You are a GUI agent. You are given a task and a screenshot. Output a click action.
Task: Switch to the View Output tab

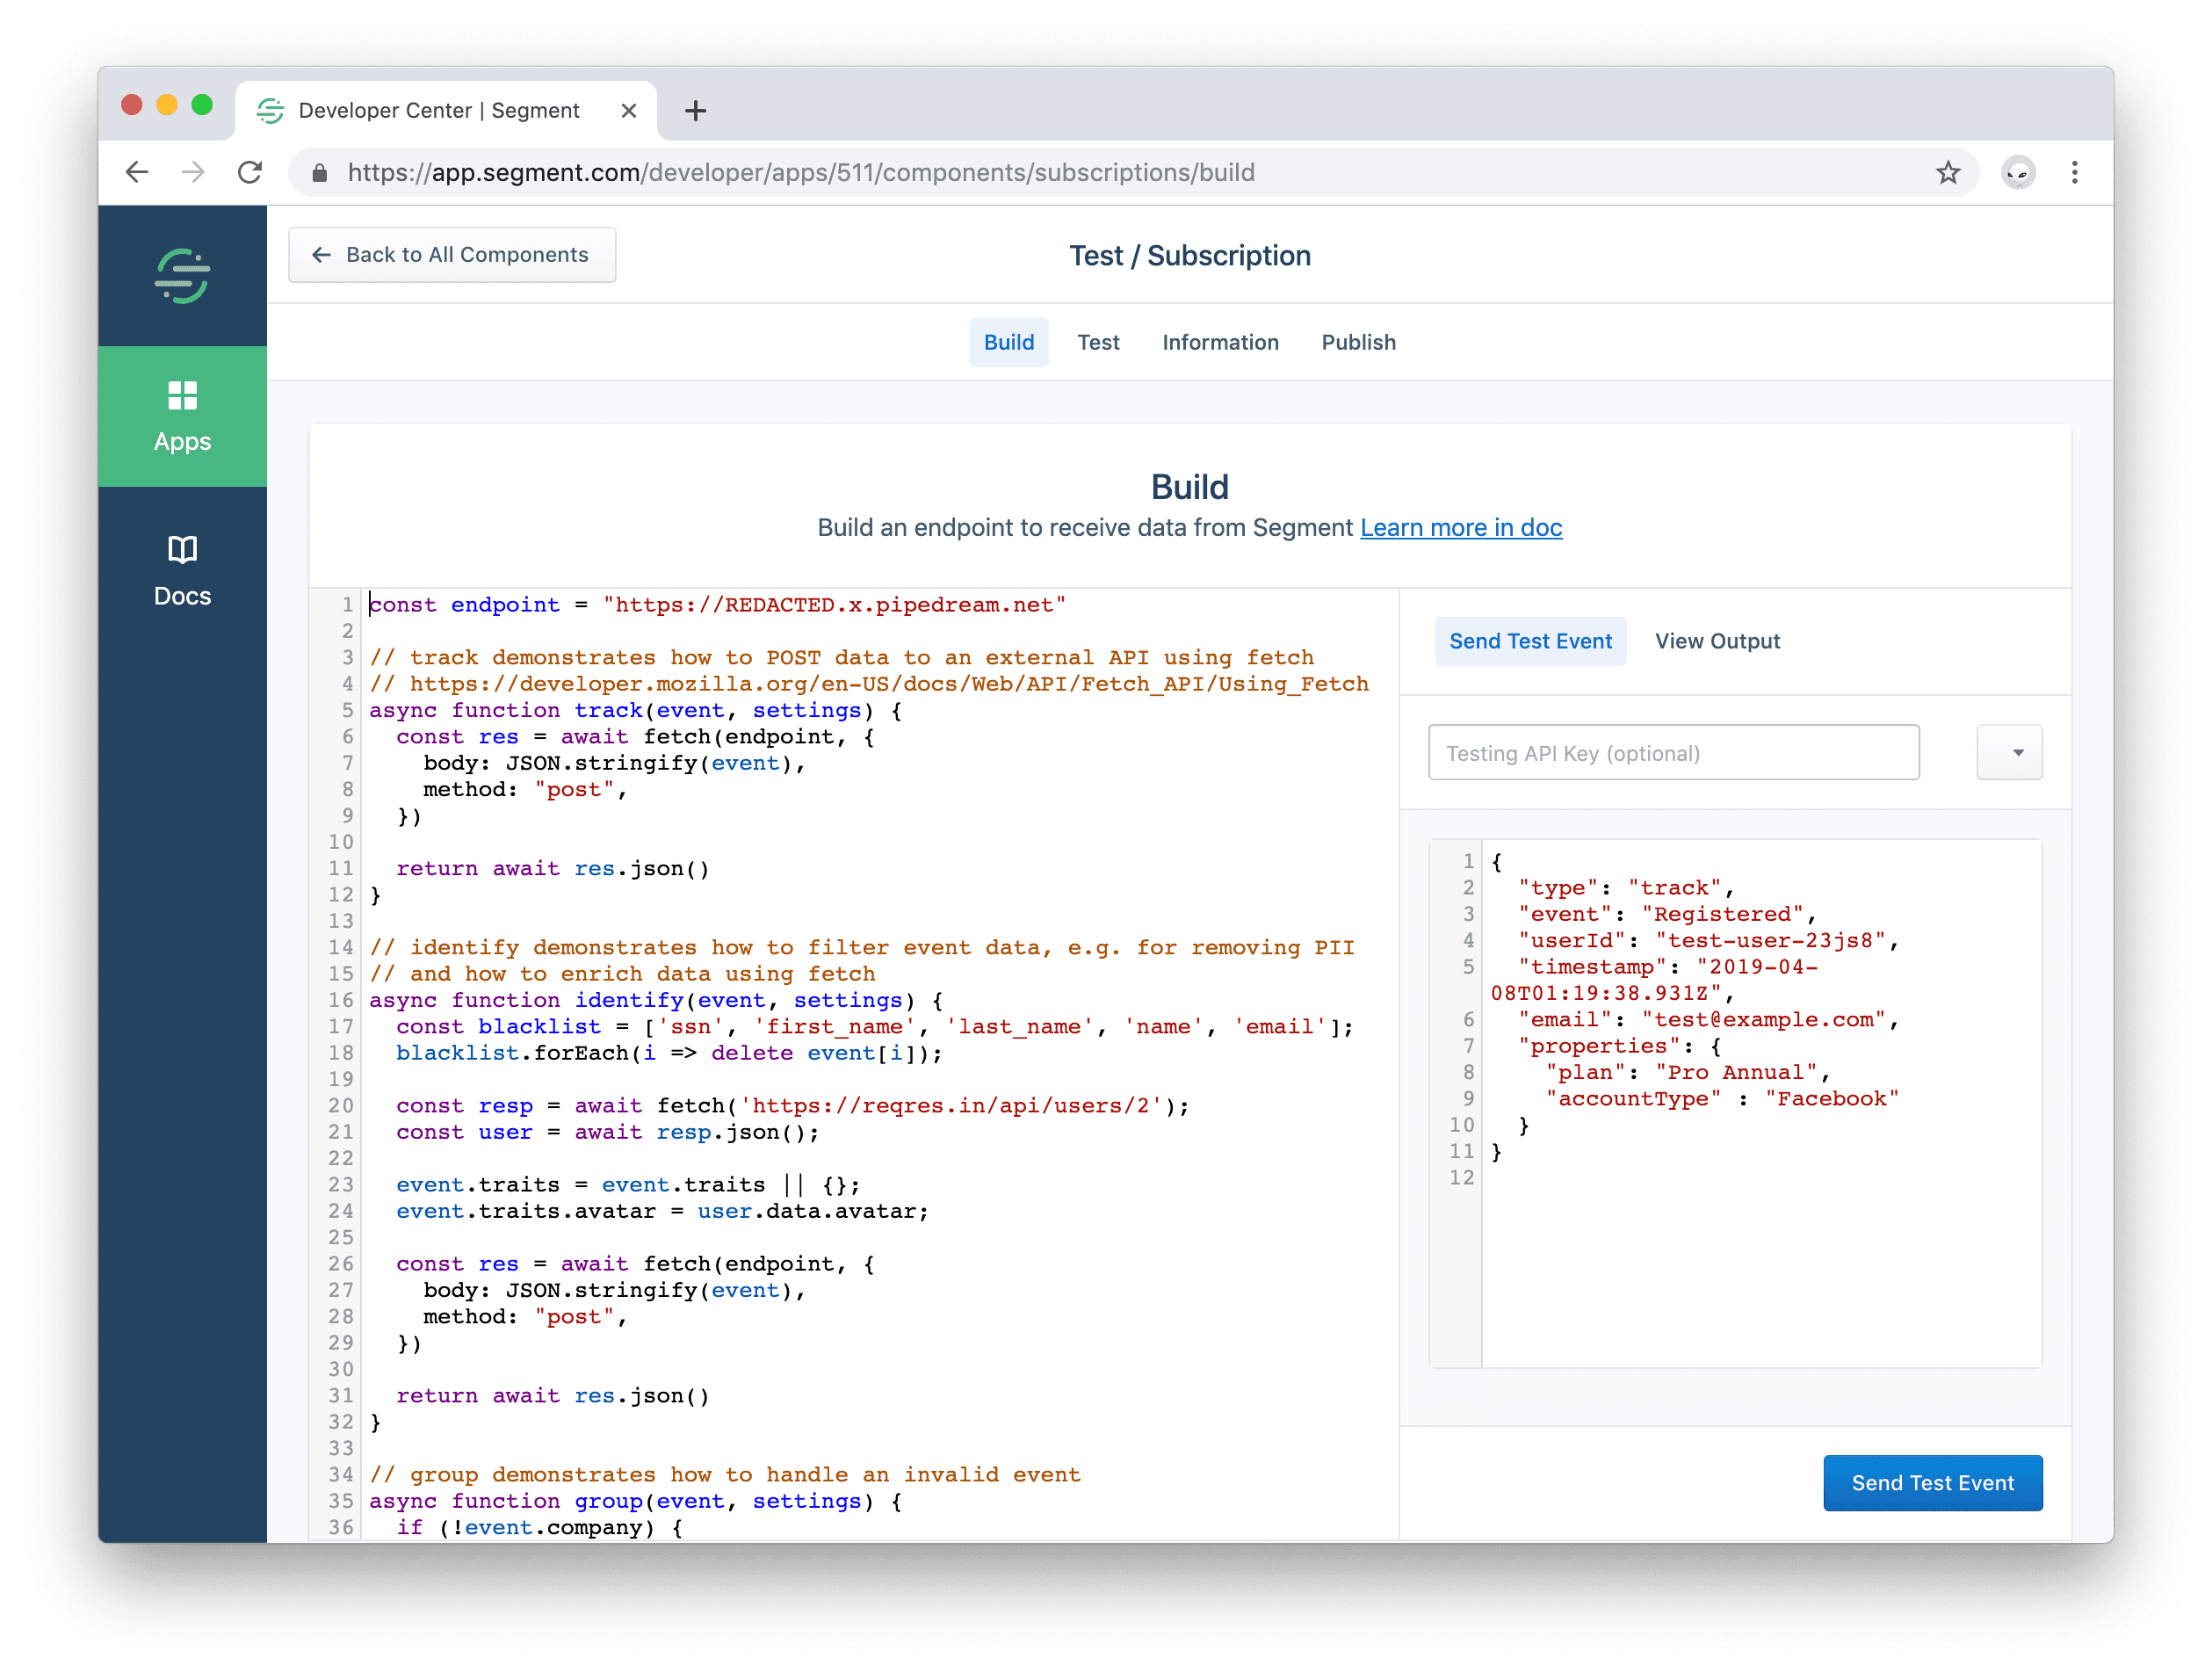tap(1717, 641)
